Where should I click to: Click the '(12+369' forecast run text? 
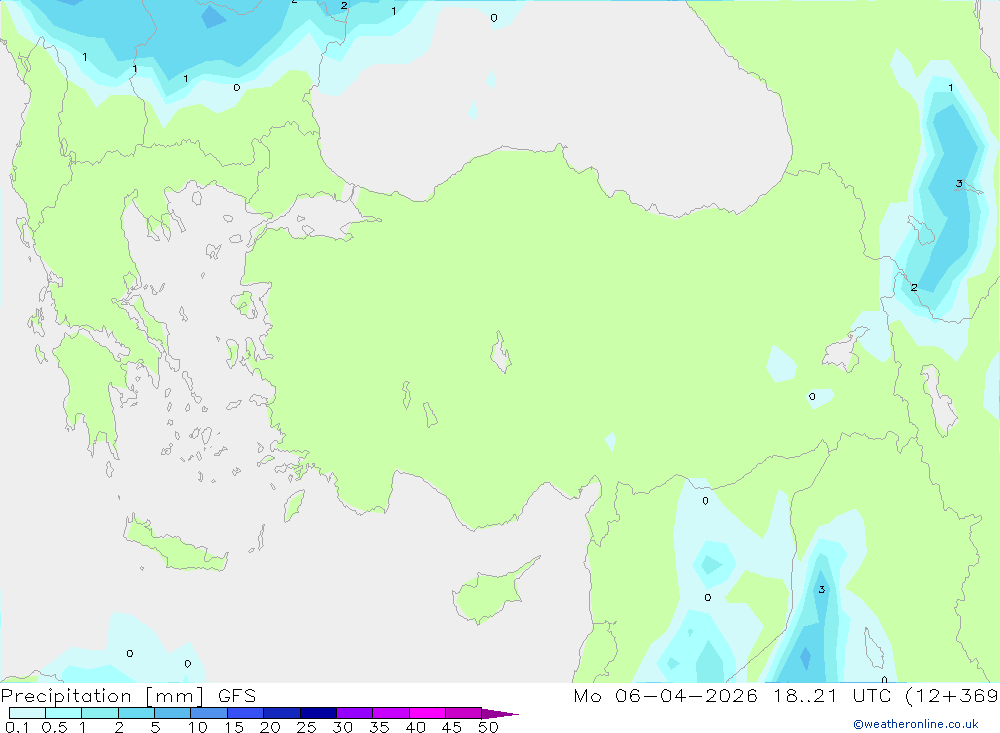(952, 695)
